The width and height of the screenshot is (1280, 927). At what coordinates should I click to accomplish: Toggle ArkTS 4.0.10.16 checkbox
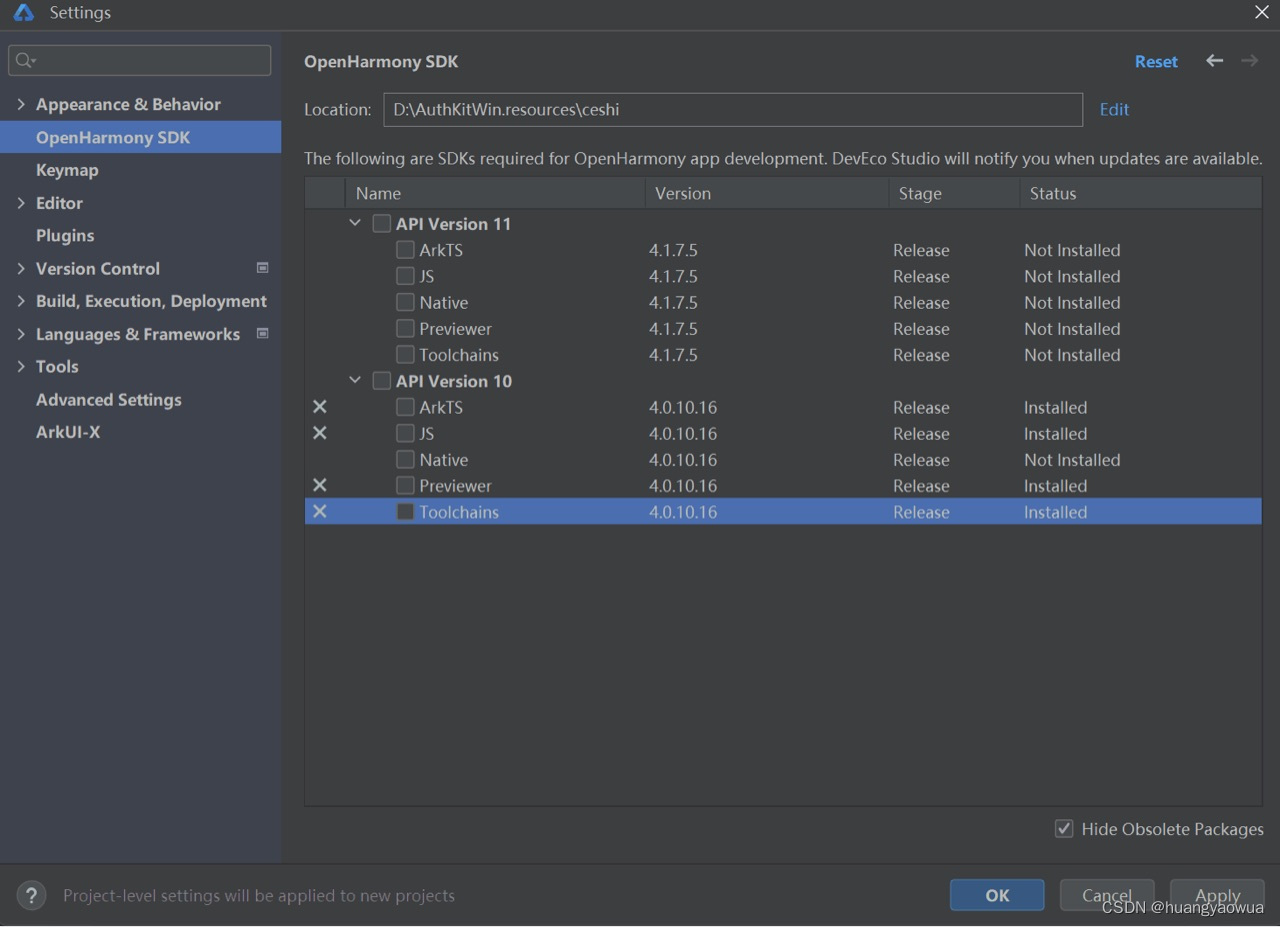click(405, 407)
